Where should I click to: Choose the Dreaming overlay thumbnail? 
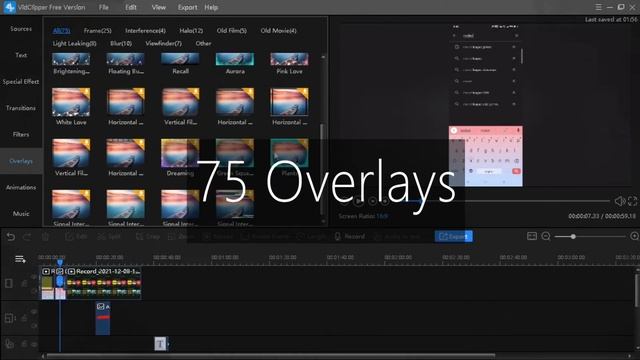point(180,153)
